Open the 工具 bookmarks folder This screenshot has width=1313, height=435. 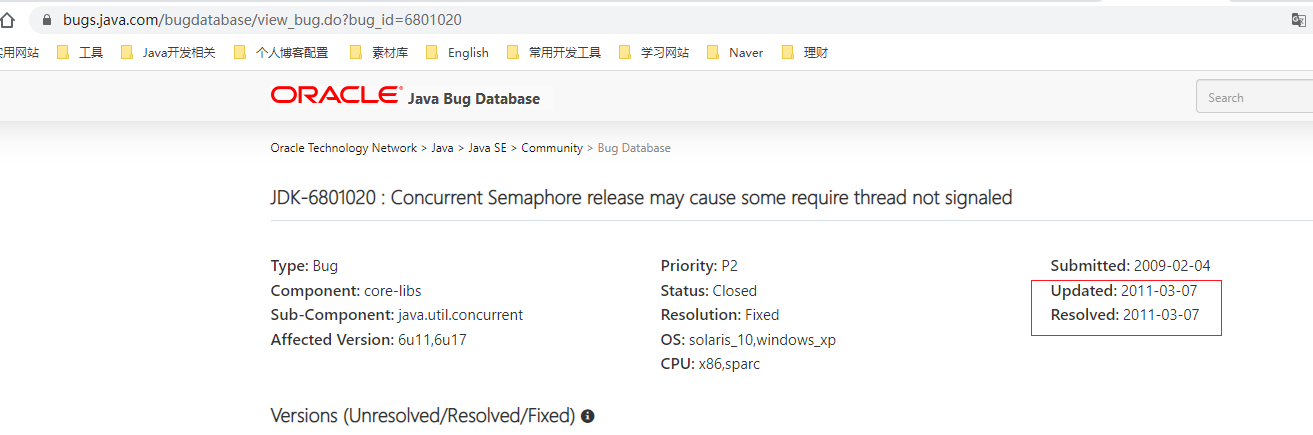[x=80, y=53]
